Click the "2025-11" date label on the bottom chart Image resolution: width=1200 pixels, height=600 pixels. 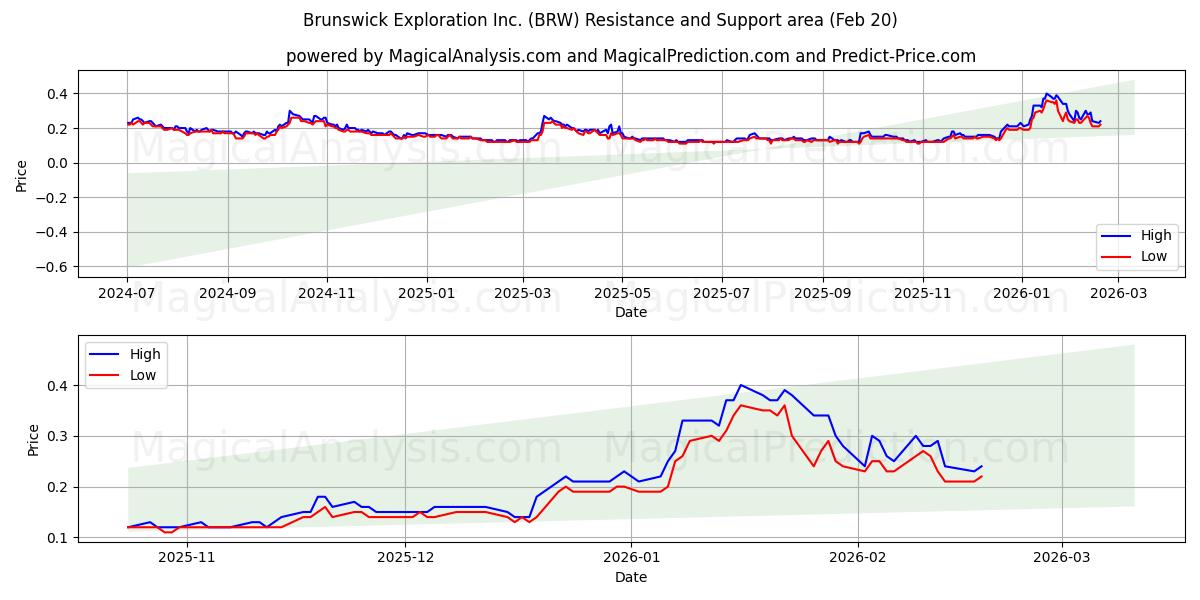pyautogui.click(x=187, y=558)
